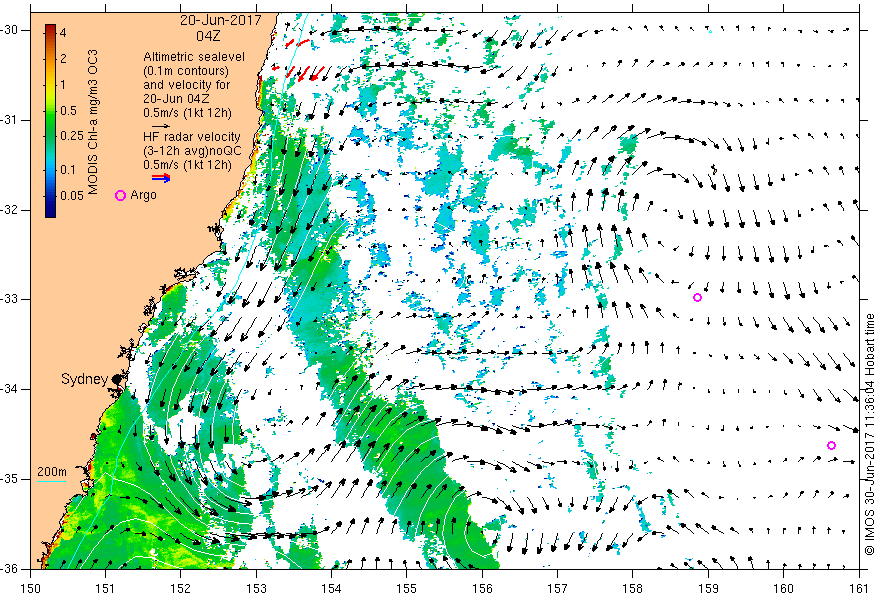The height and width of the screenshot is (600, 880).
Task: Click the 'Altimetric sealevel' legend text
Action: point(194,57)
